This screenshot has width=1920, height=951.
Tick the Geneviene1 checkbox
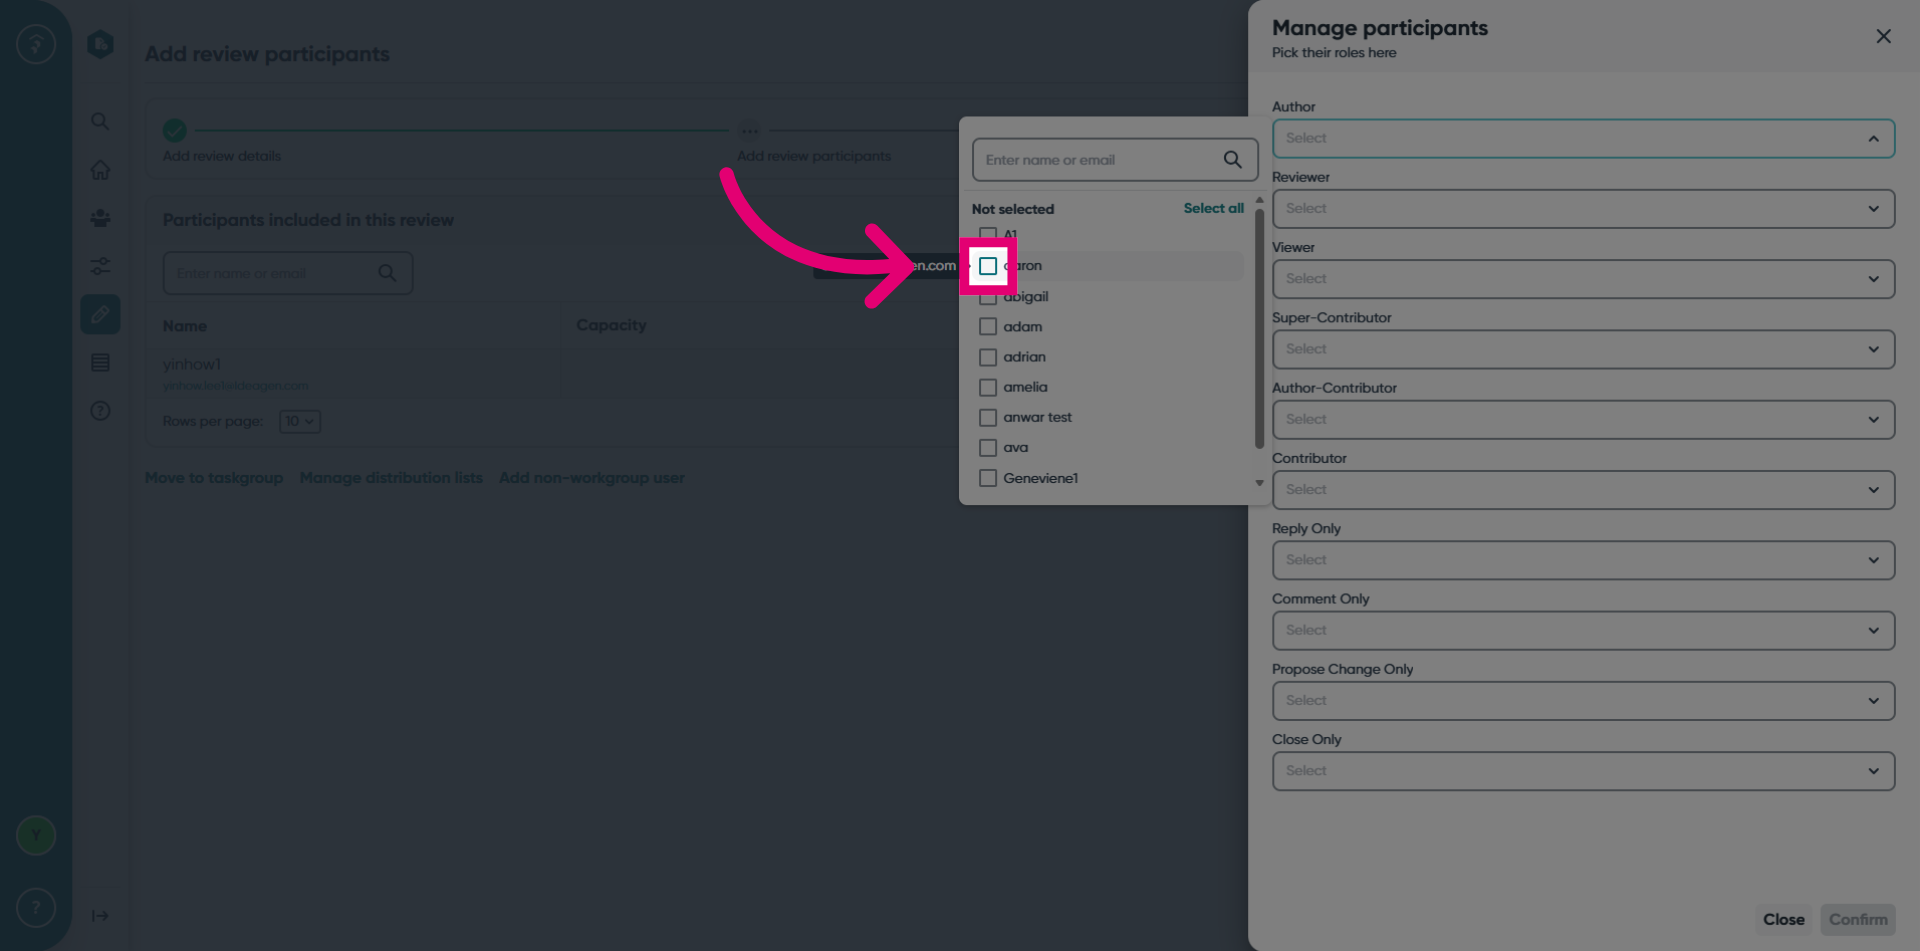point(988,478)
